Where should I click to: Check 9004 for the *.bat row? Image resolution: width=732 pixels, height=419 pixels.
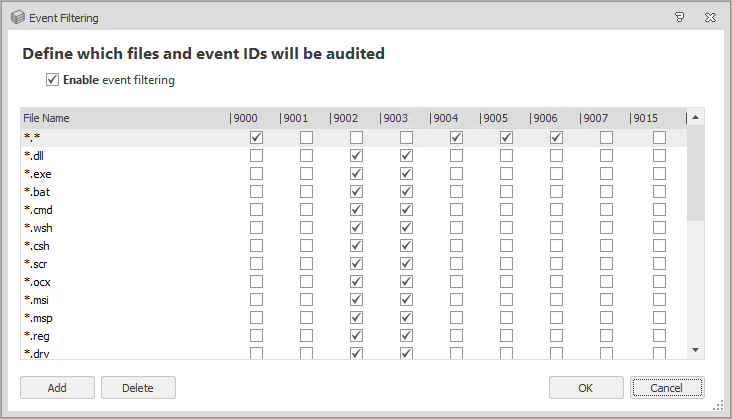pos(456,192)
